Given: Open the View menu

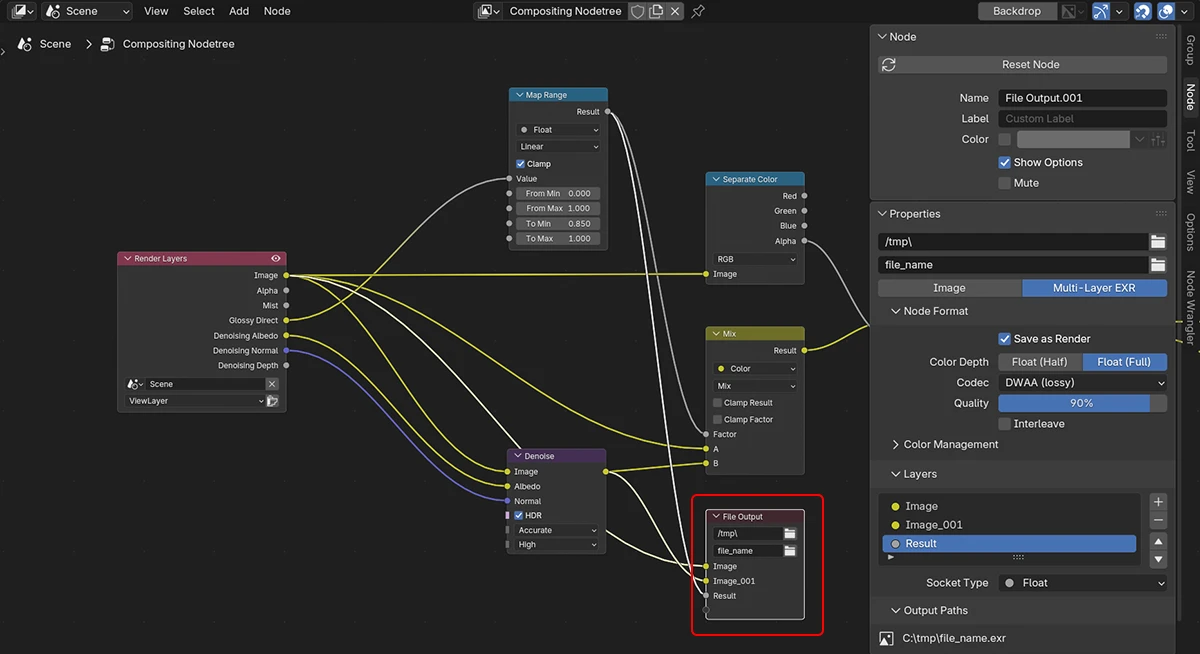Looking at the screenshot, I should point(156,11).
